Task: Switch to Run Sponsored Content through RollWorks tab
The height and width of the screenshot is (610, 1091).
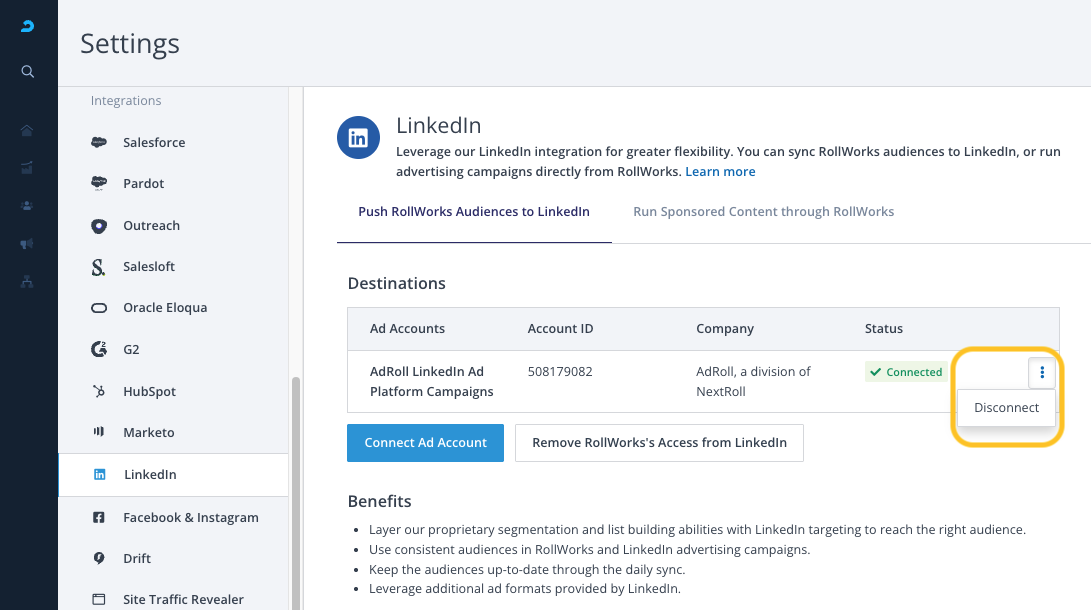Action: (x=763, y=212)
